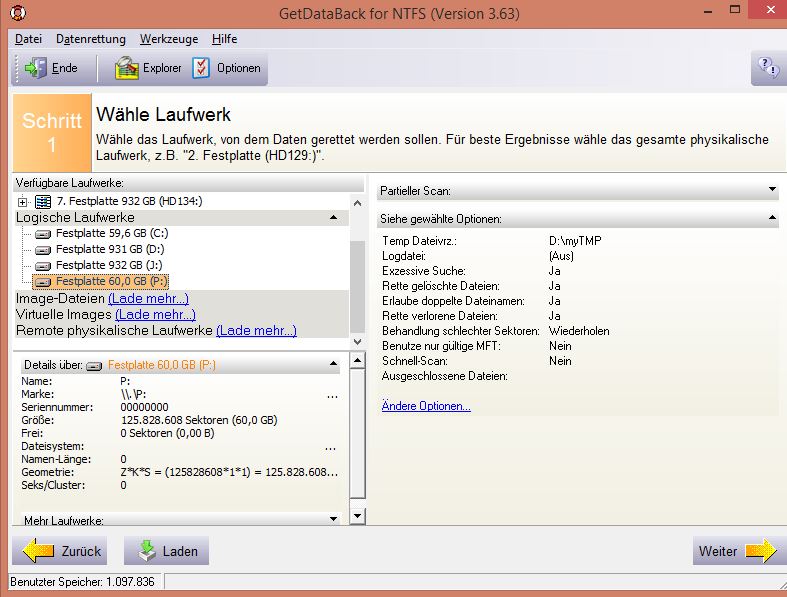Screen dimensions: 787x597
Task: Click the GetDataBack app icon in title bar
Action: (18, 13)
